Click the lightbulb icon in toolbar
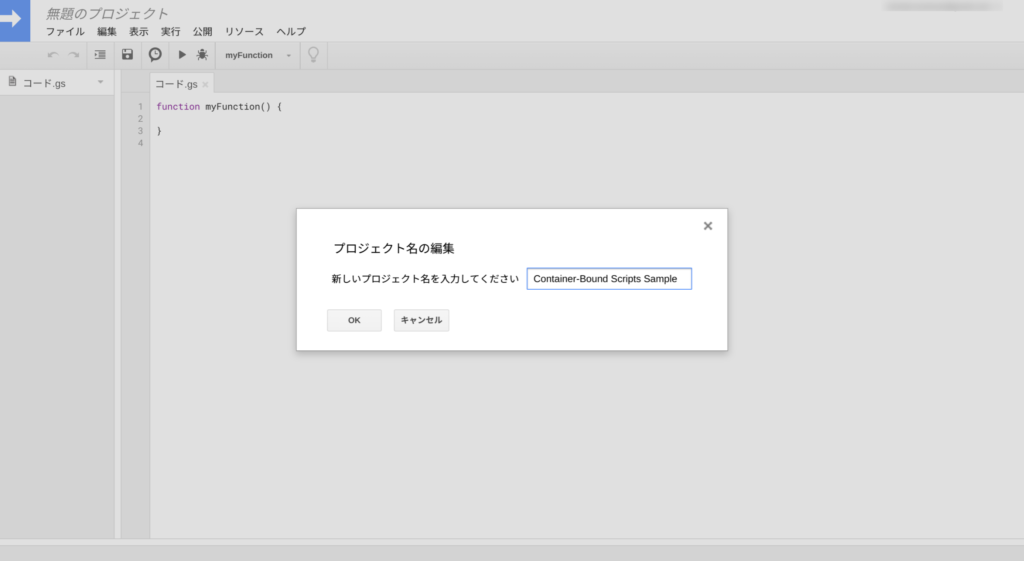This screenshot has height=561, width=1024. (x=314, y=55)
